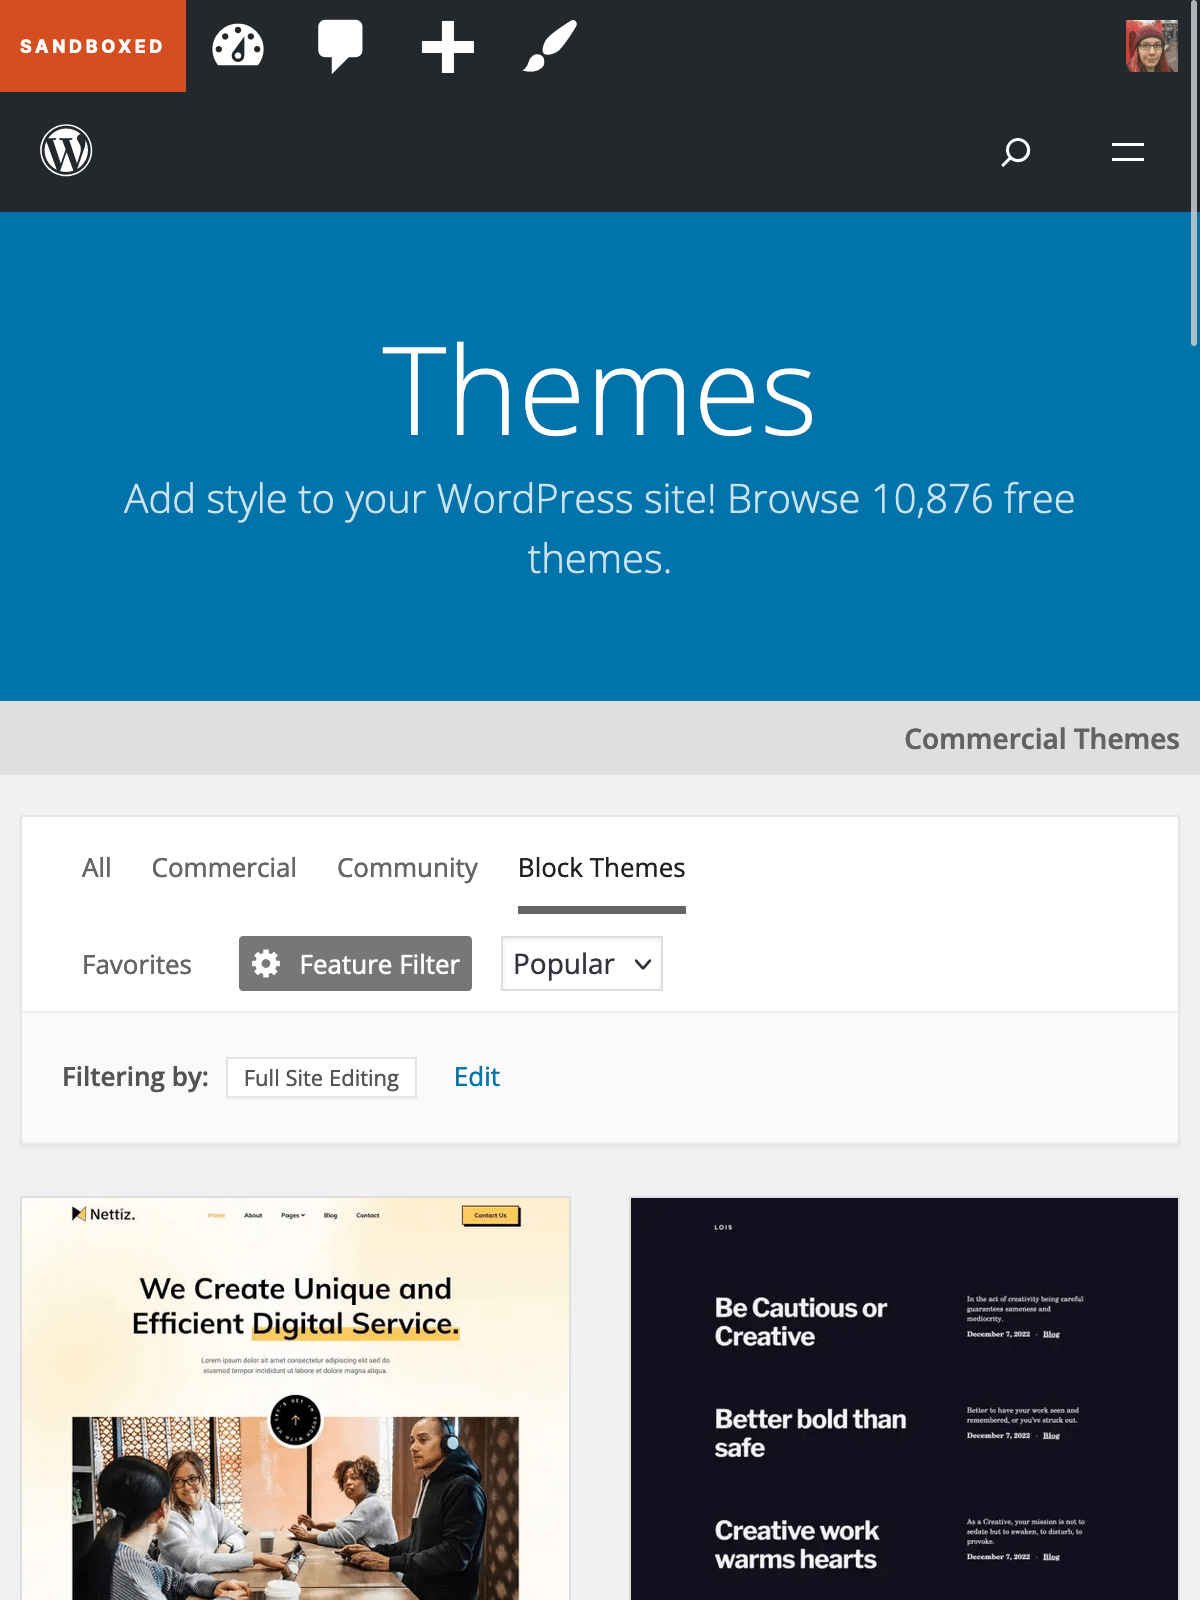Click the 'Filtering by:' label

click(135, 1077)
